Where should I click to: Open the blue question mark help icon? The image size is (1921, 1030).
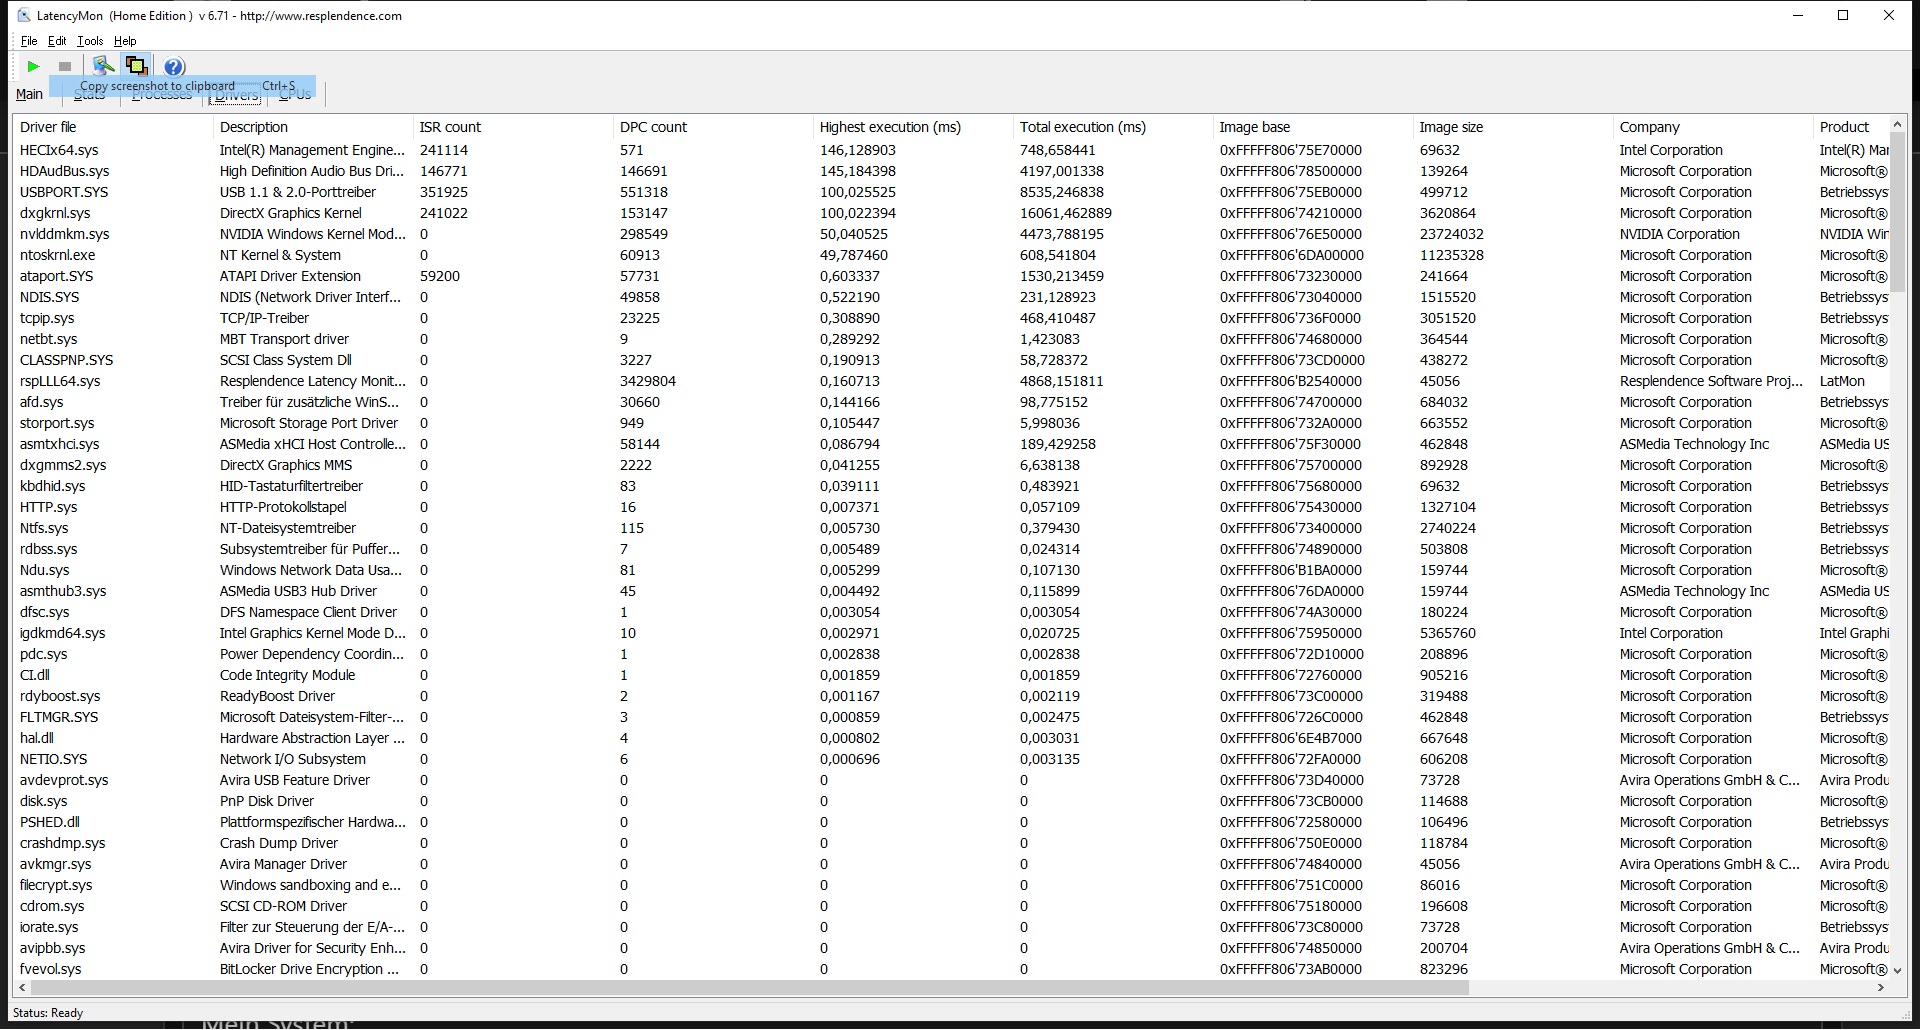(x=174, y=67)
